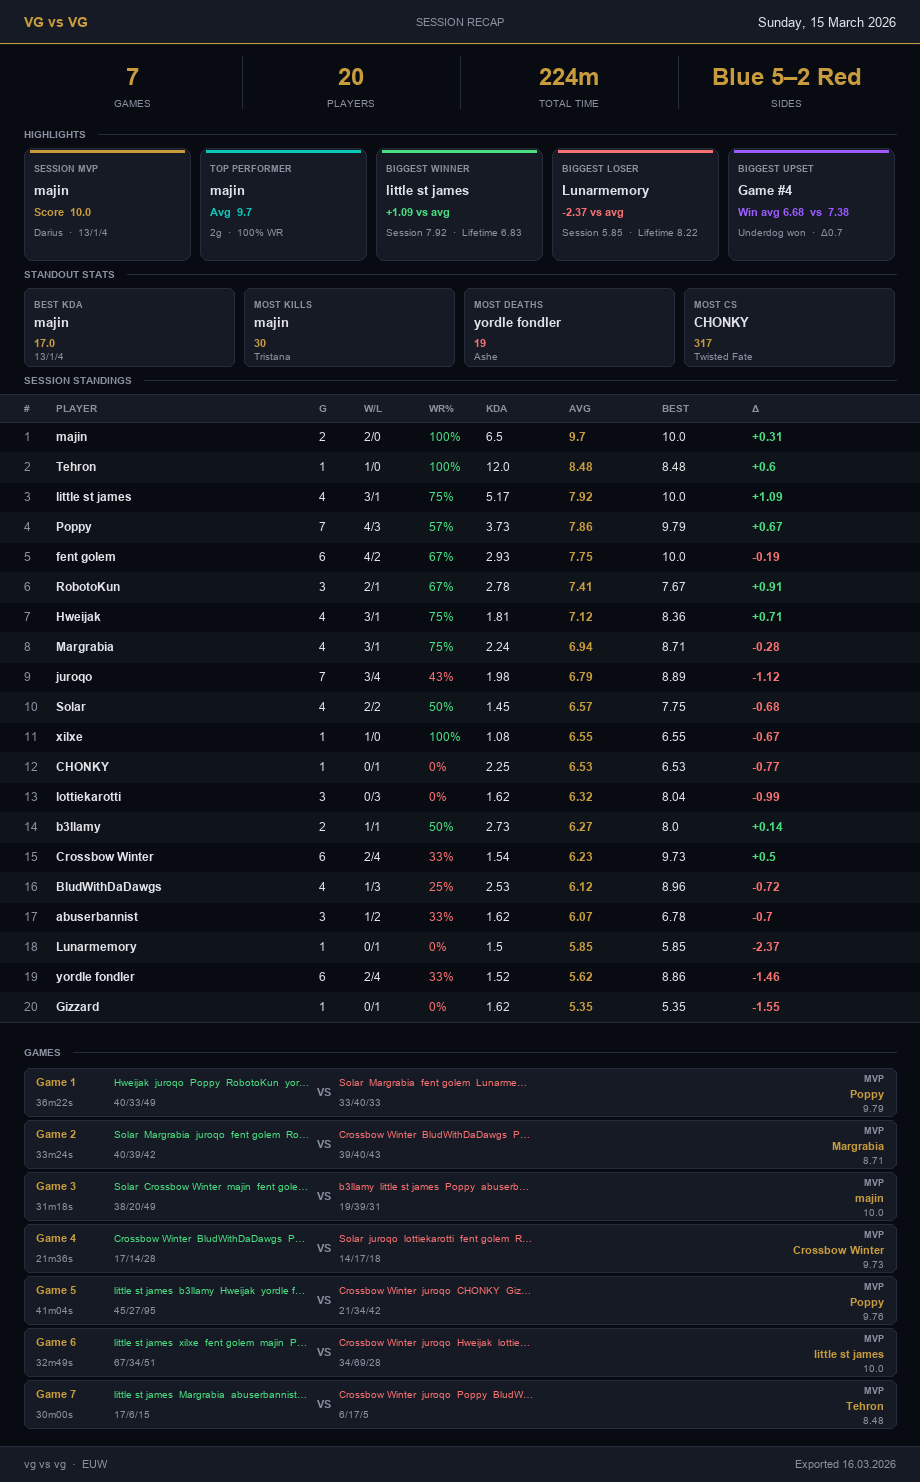Click the KDA '12.0' in Tehron row
920x1482 pixels.
(498, 467)
